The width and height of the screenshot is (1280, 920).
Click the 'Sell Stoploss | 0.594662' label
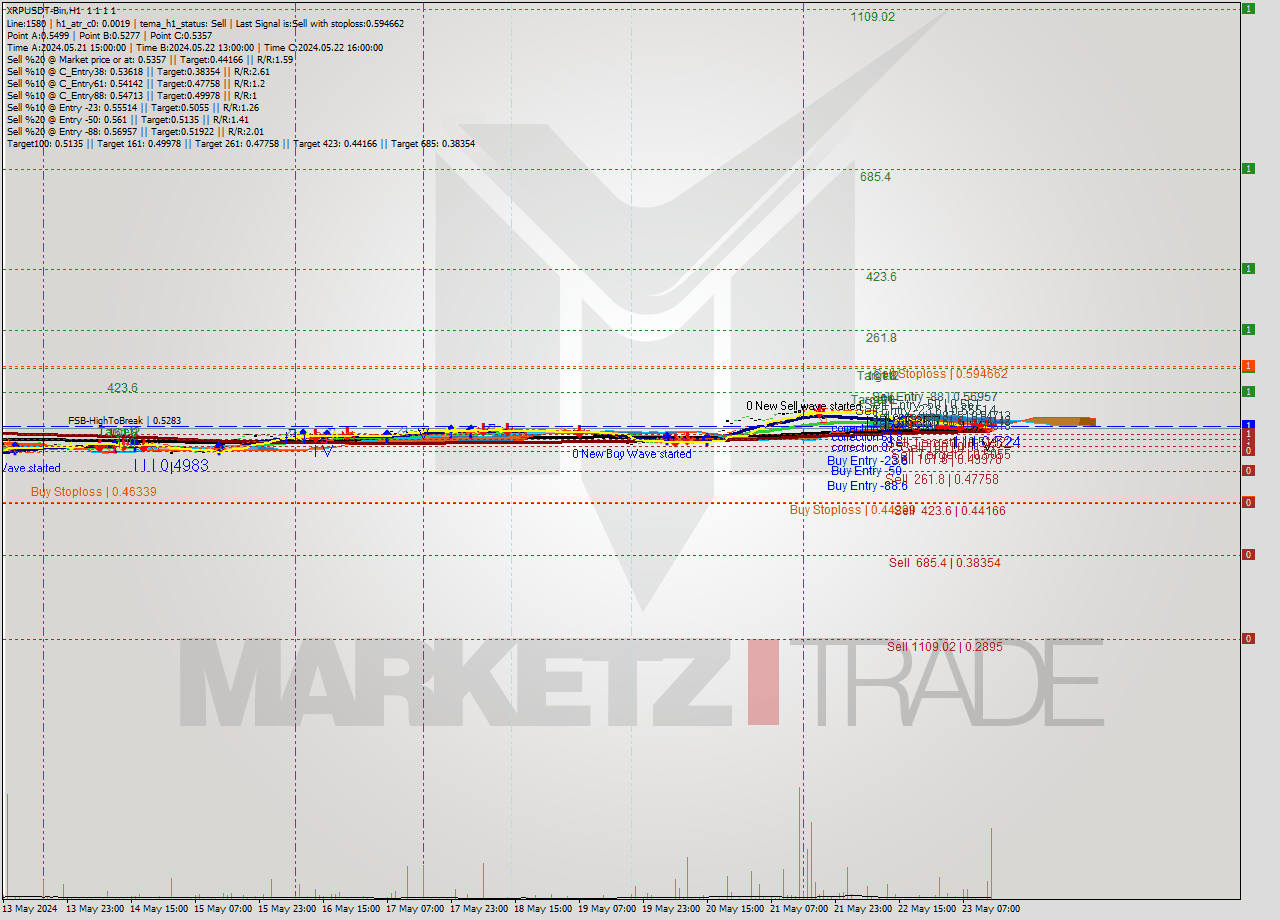(940, 374)
